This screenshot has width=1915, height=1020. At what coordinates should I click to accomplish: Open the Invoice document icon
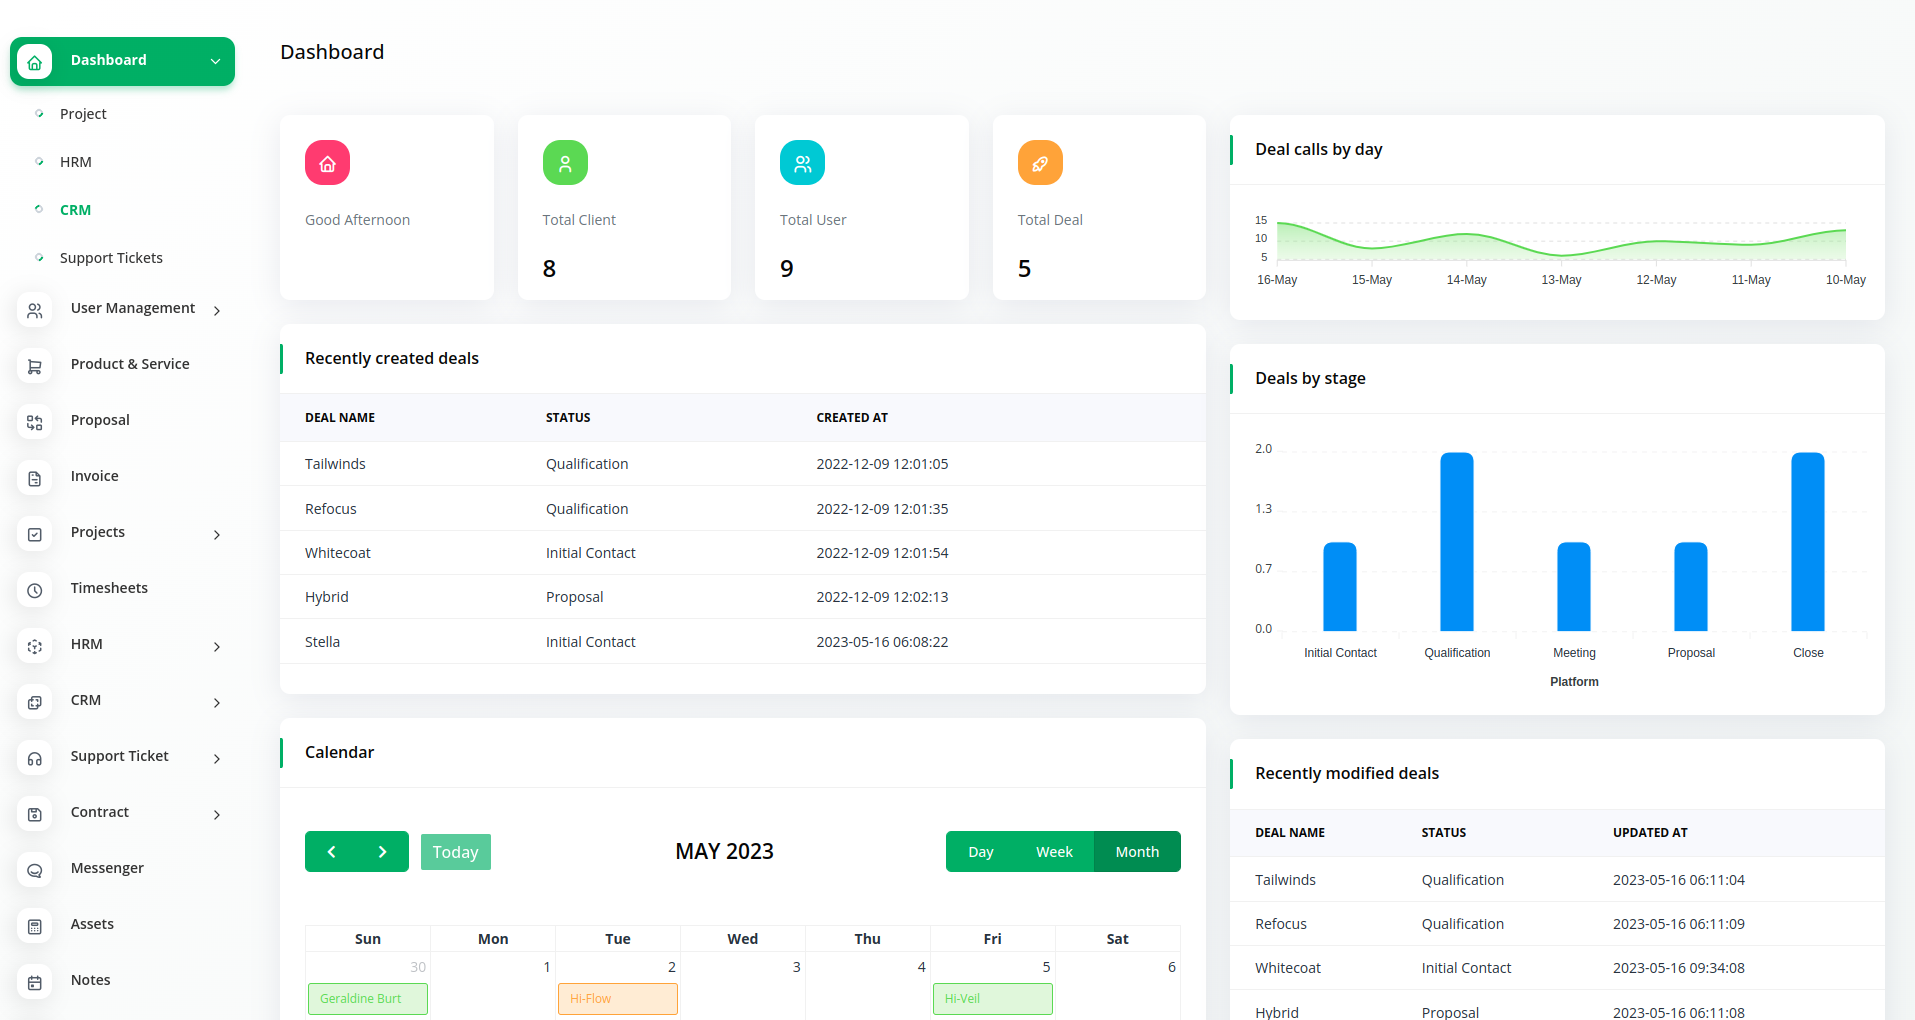(35, 478)
